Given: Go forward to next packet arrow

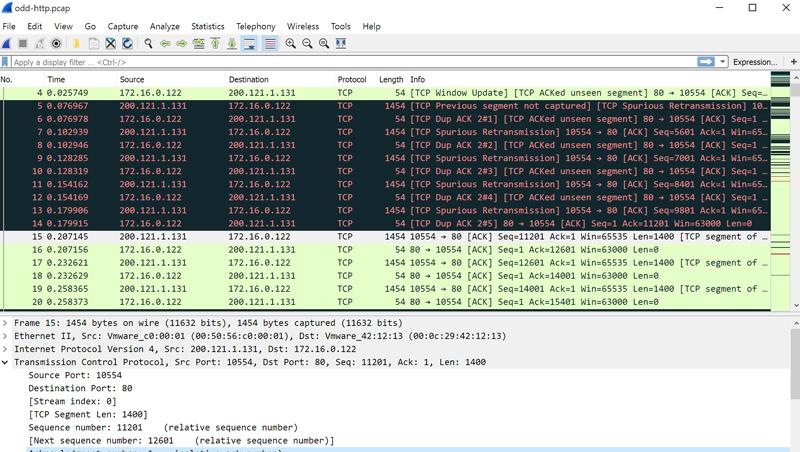Looking at the screenshot, I should coord(182,44).
